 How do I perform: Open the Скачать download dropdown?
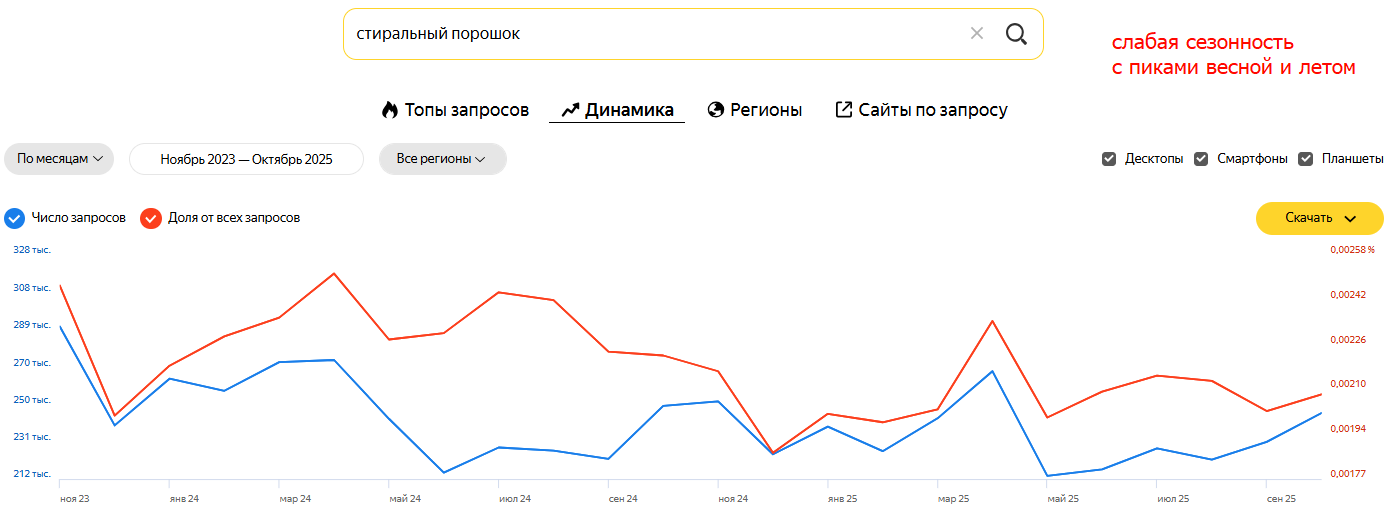click(x=1319, y=218)
